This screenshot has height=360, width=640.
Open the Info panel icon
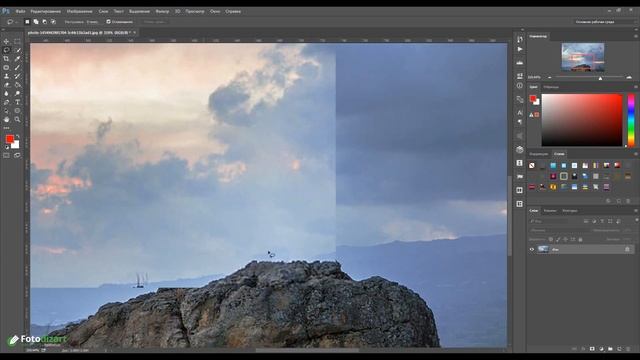click(x=520, y=86)
